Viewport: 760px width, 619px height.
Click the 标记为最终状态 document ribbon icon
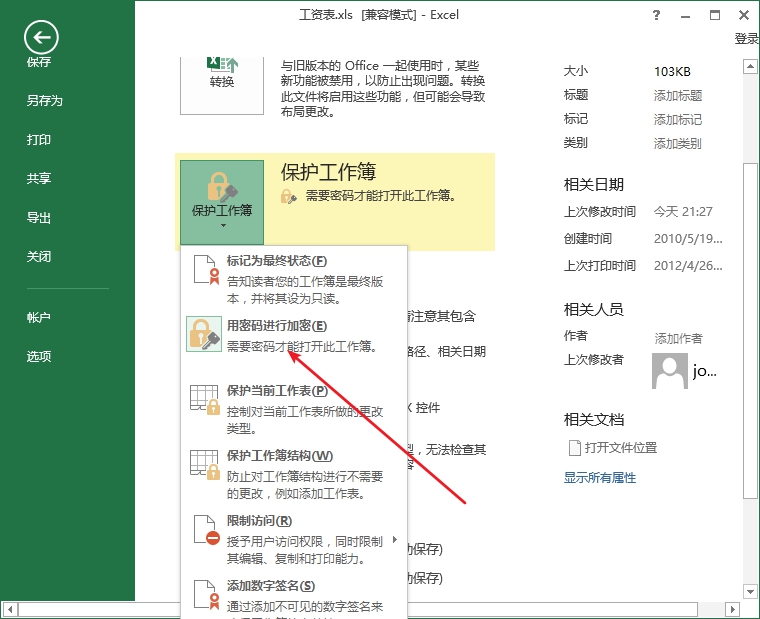[206, 270]
